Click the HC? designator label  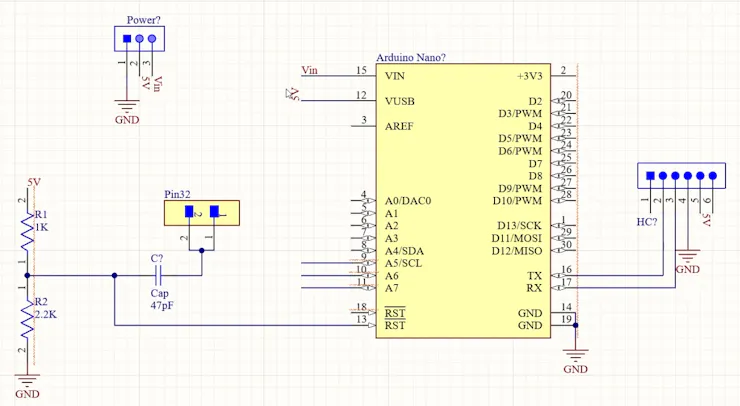pyautogui.click(x=647, y=222)
